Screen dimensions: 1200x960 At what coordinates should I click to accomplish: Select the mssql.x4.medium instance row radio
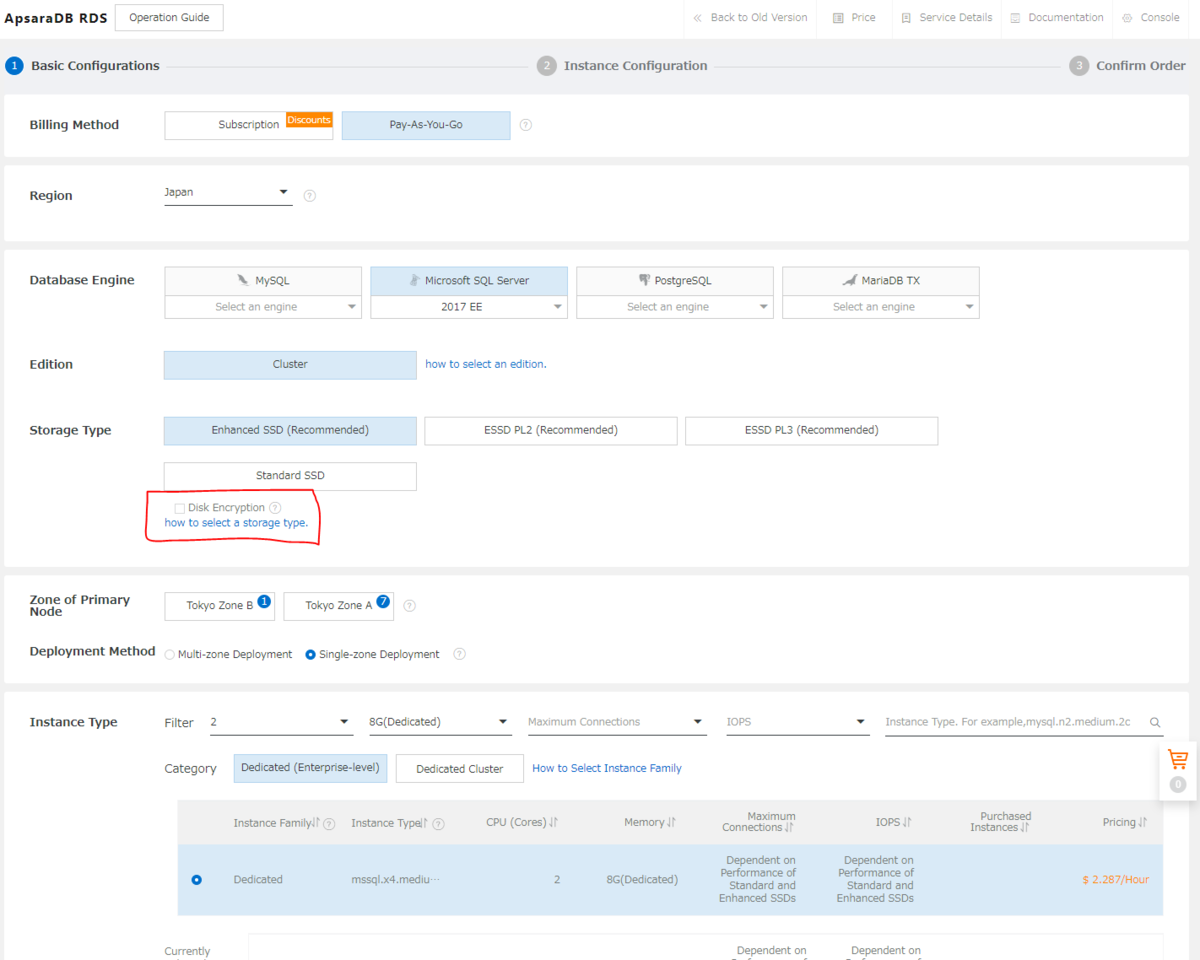(196, 880)
